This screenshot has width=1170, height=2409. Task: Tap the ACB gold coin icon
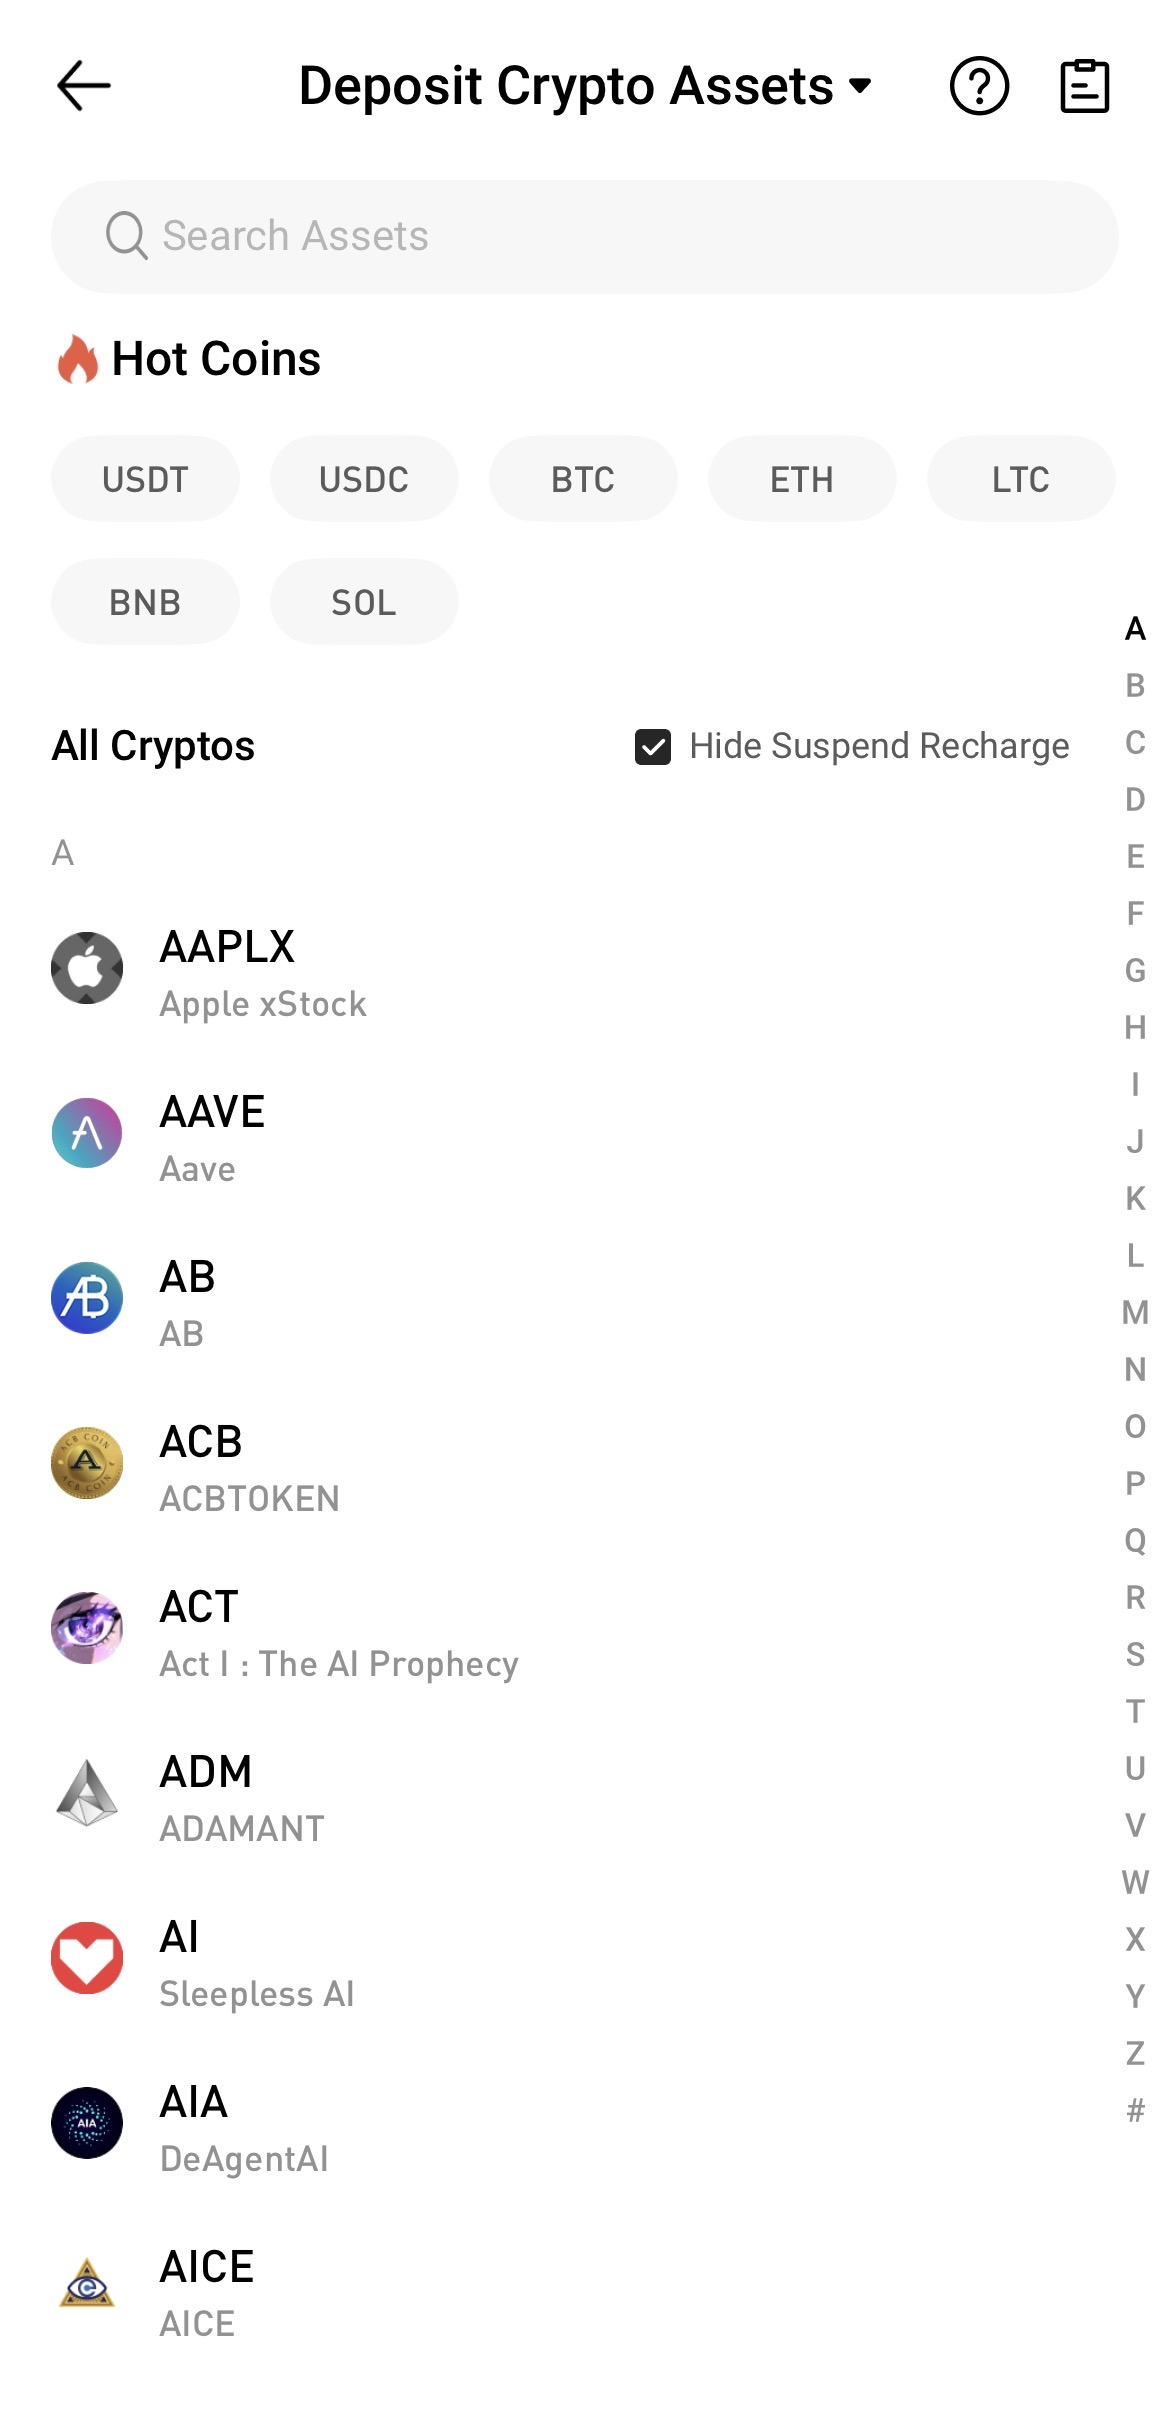pos(87,1463)
